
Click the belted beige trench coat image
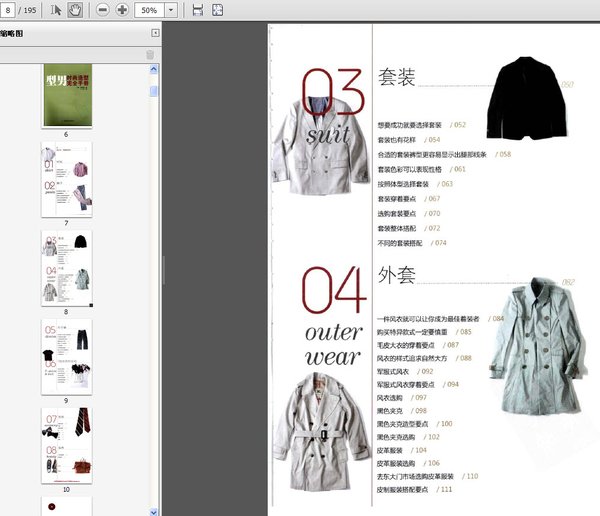click(x=321, y=432)
